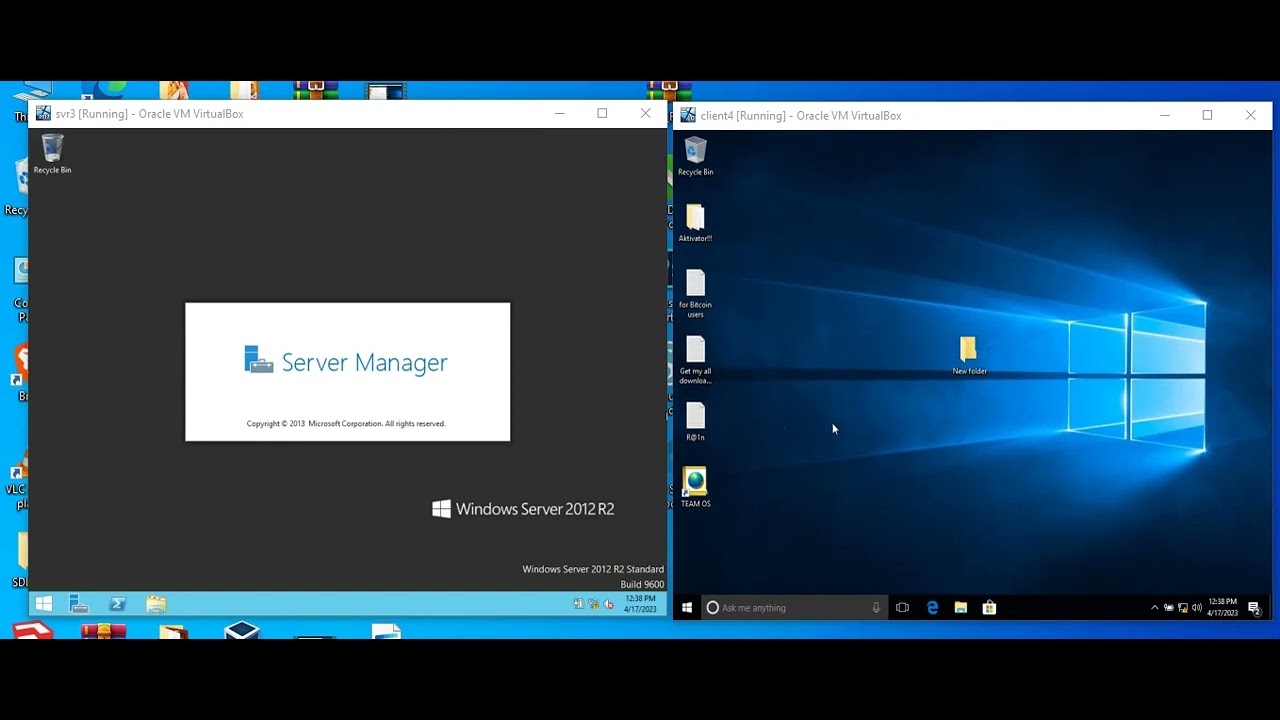Minimize the client4 VirtualBox window
Screen dimensions: 1280x720
point(1165,115)
